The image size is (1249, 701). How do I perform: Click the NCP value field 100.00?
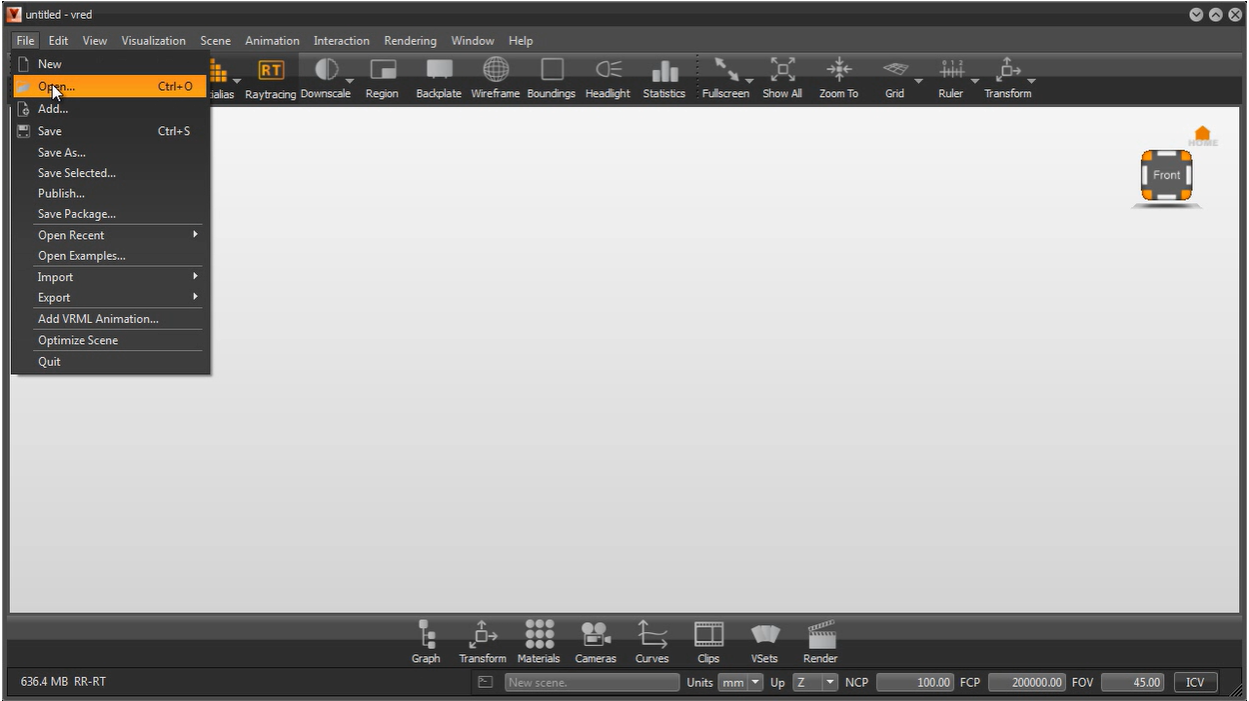pyautogui.click(x=915, y=683)
